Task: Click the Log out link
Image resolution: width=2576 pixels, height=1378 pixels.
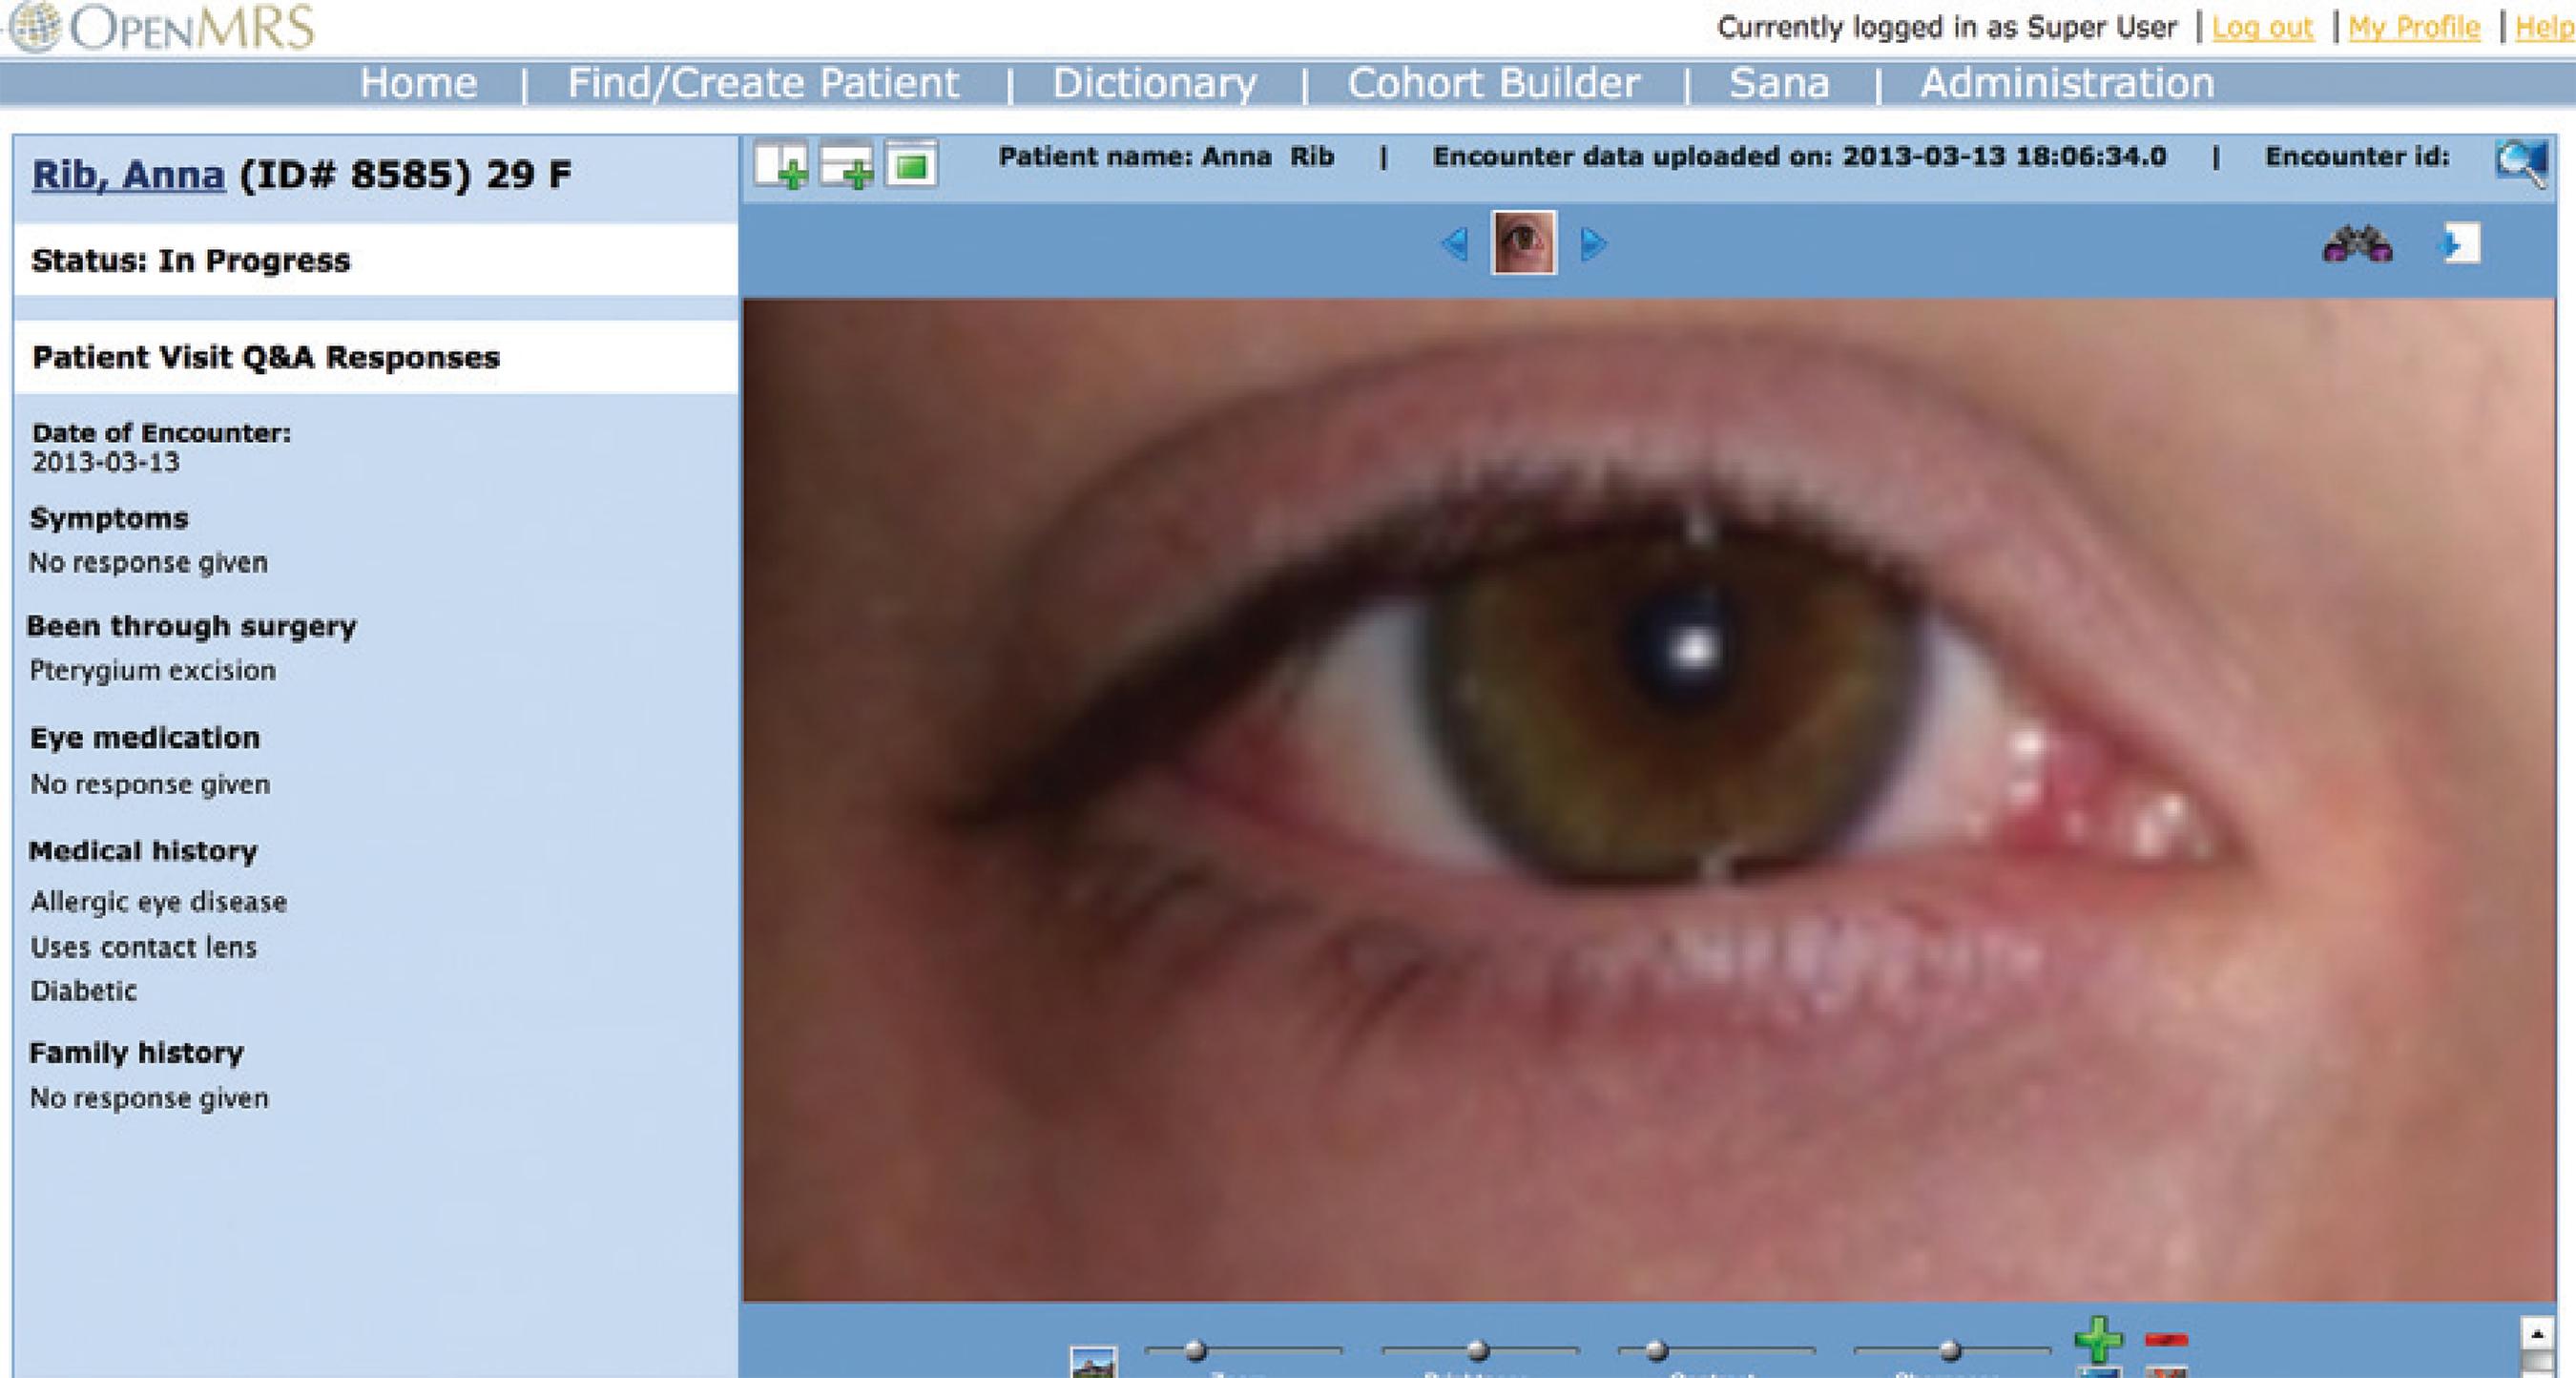Action: [2262, 27]
